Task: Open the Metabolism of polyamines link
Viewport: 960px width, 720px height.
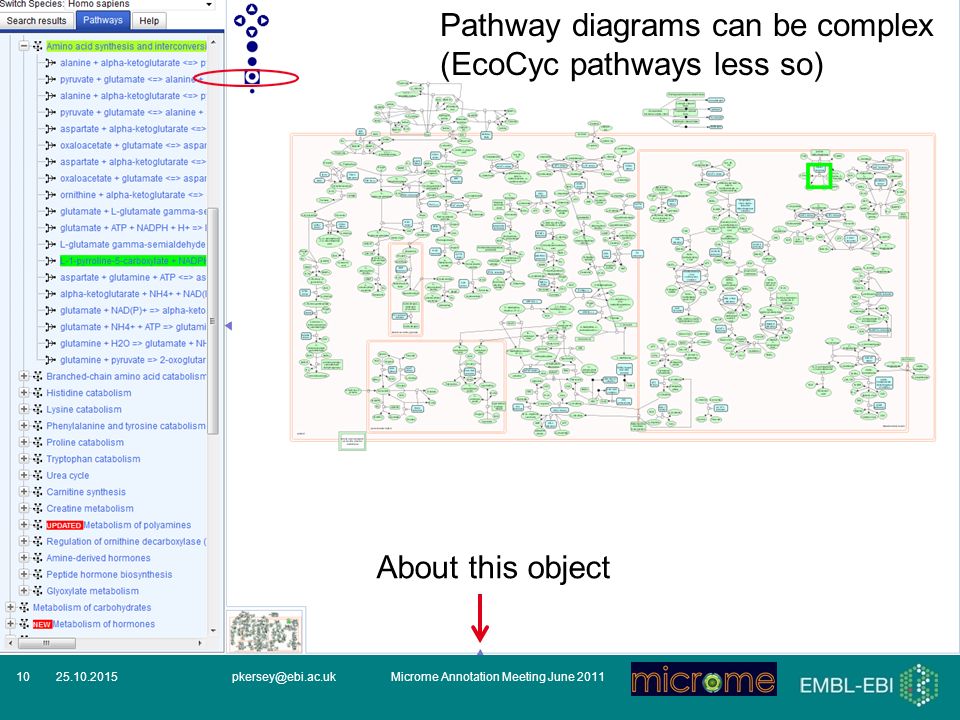Action: tap(137, 525)
